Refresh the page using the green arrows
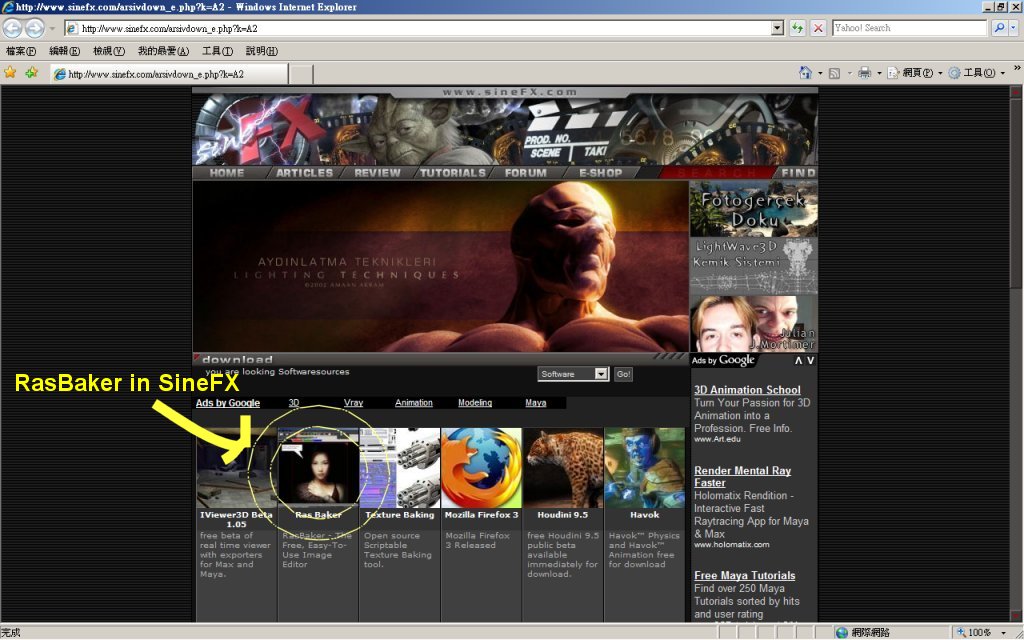 (797, 28)
